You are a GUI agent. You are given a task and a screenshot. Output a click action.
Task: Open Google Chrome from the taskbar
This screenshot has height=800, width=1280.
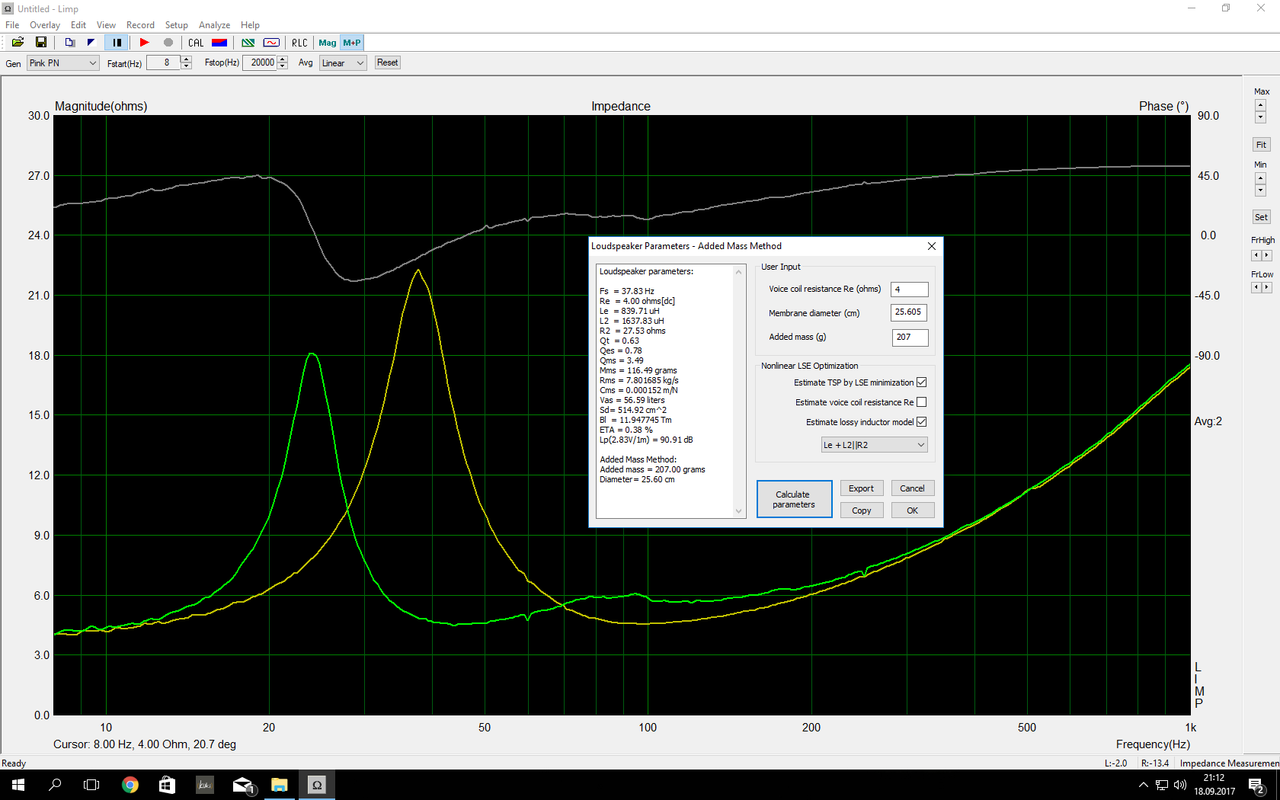pyautogui.click(x=130, y=784)
